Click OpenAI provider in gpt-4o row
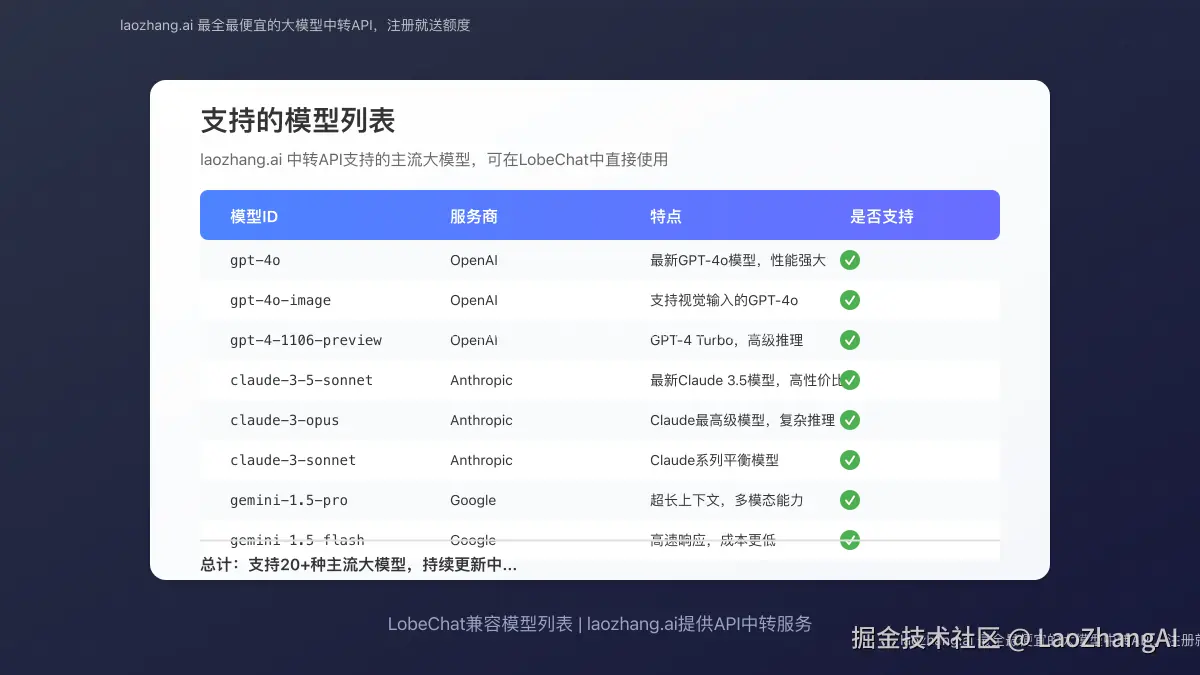The width and height of the screenshot is (1200, 675). tap(474, 260)
